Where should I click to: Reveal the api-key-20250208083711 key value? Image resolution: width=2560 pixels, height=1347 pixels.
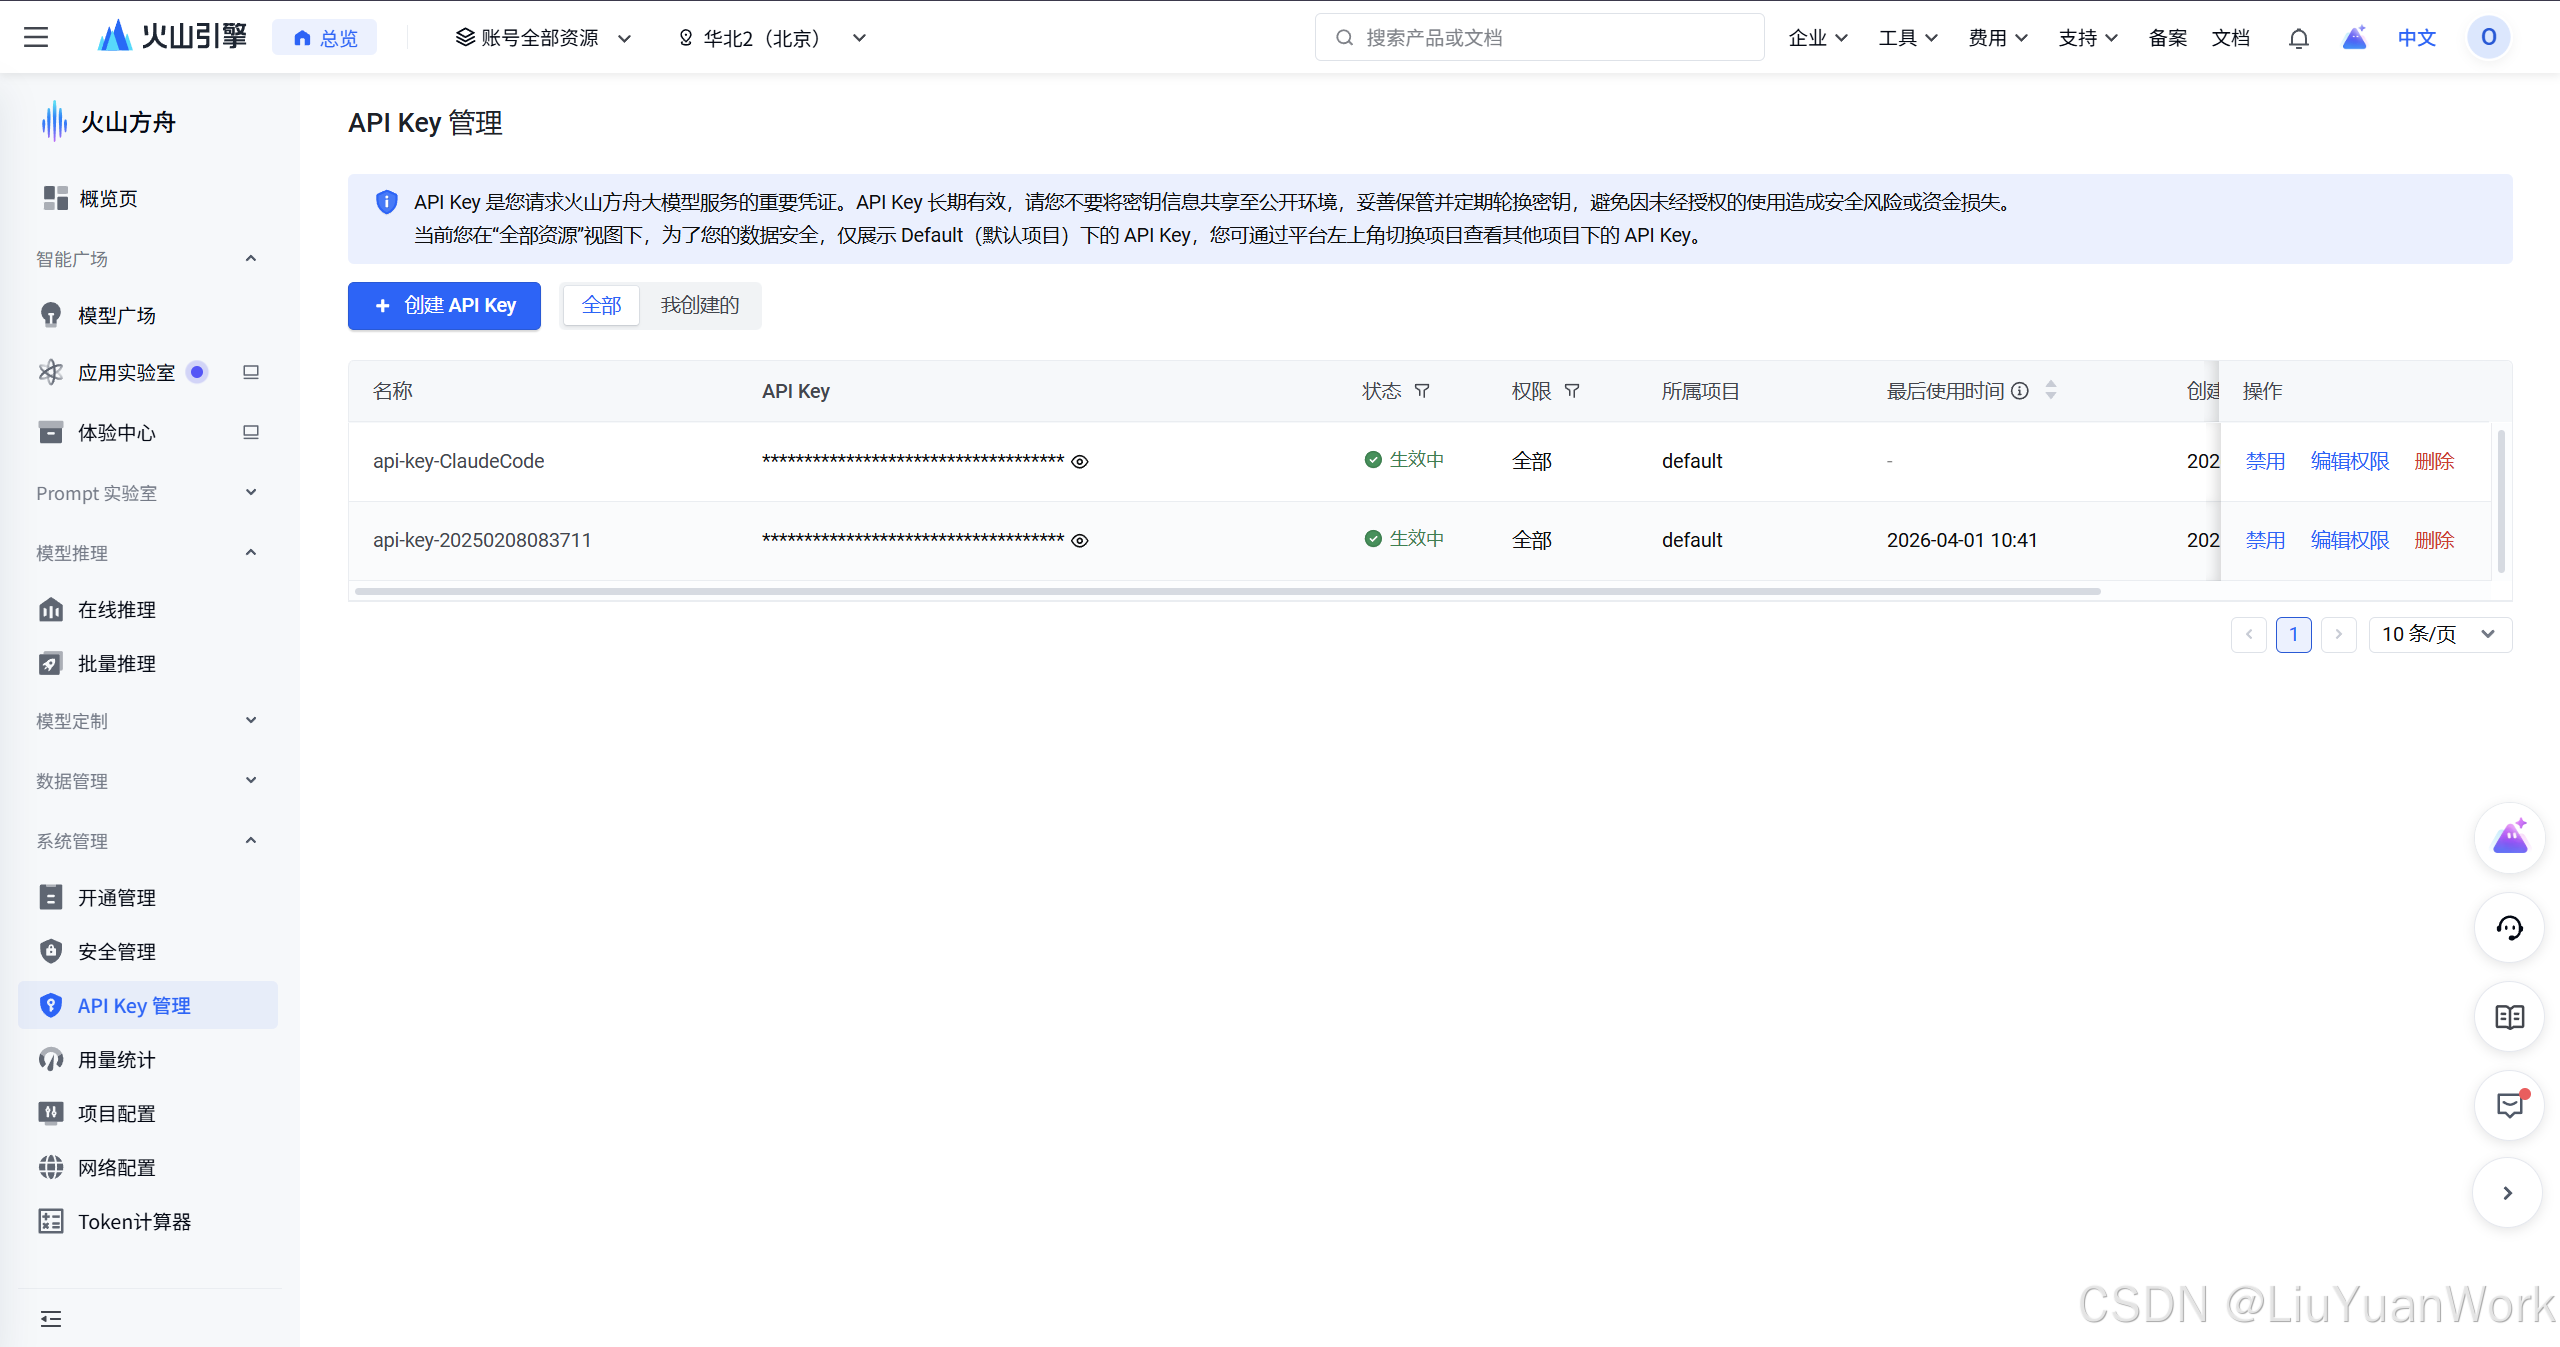click(1080, 541)
